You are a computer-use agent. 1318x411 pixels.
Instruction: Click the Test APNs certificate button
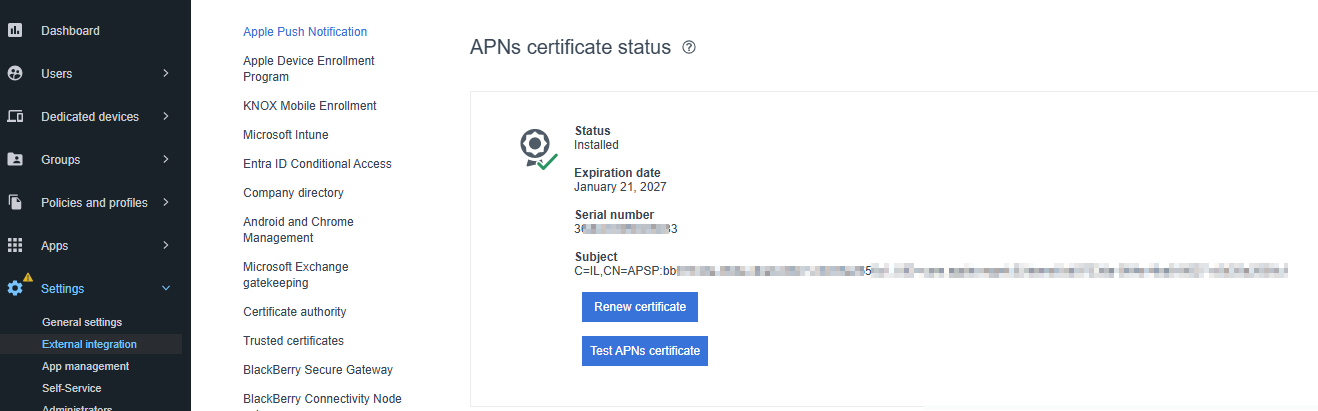tap(645, 351)
